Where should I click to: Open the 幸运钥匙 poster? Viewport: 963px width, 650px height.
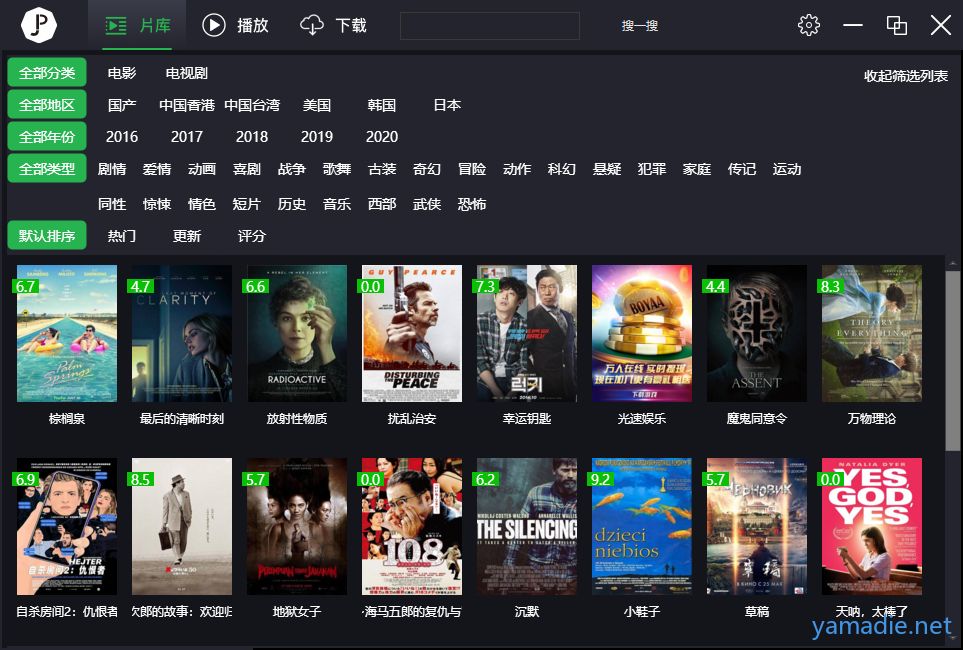click(527, 334)
